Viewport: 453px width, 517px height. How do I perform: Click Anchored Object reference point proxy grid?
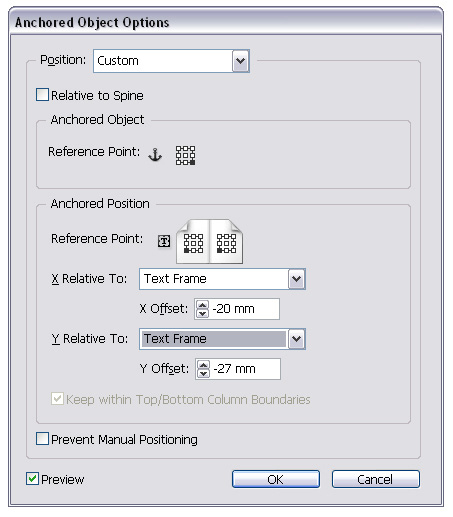tap(186, 155)
